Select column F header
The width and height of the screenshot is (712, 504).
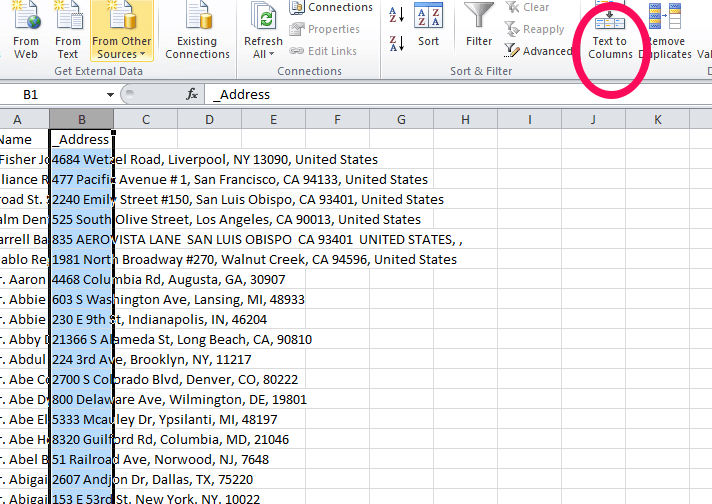point(337,119)
